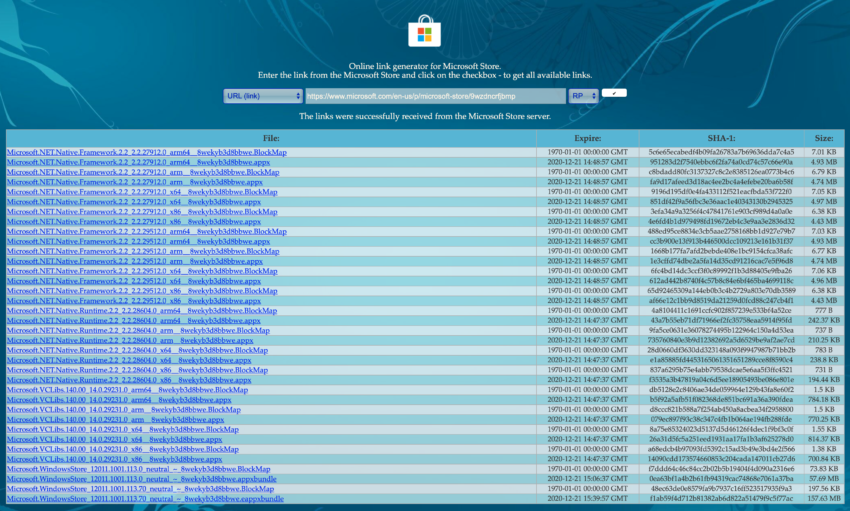Viewport: 850px width, 511px height.
Task: Open NET.Native.Framework 2.2.27912.0 arm appx link
Action: coord(134,182)
